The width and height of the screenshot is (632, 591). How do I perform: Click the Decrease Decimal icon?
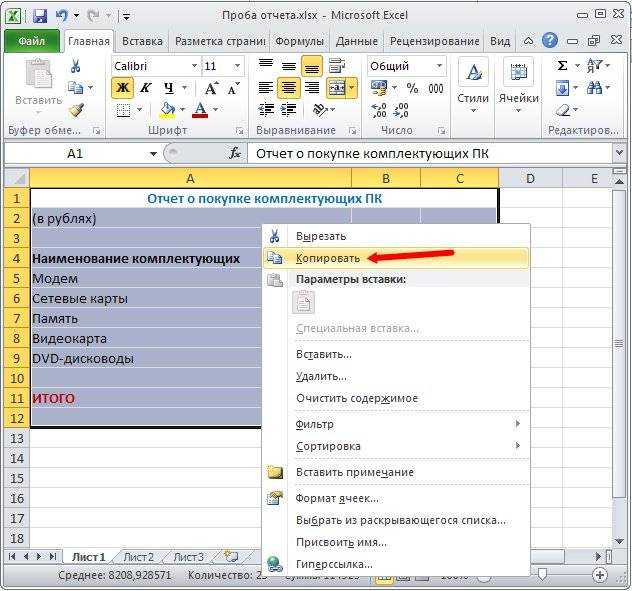point(401,110)
